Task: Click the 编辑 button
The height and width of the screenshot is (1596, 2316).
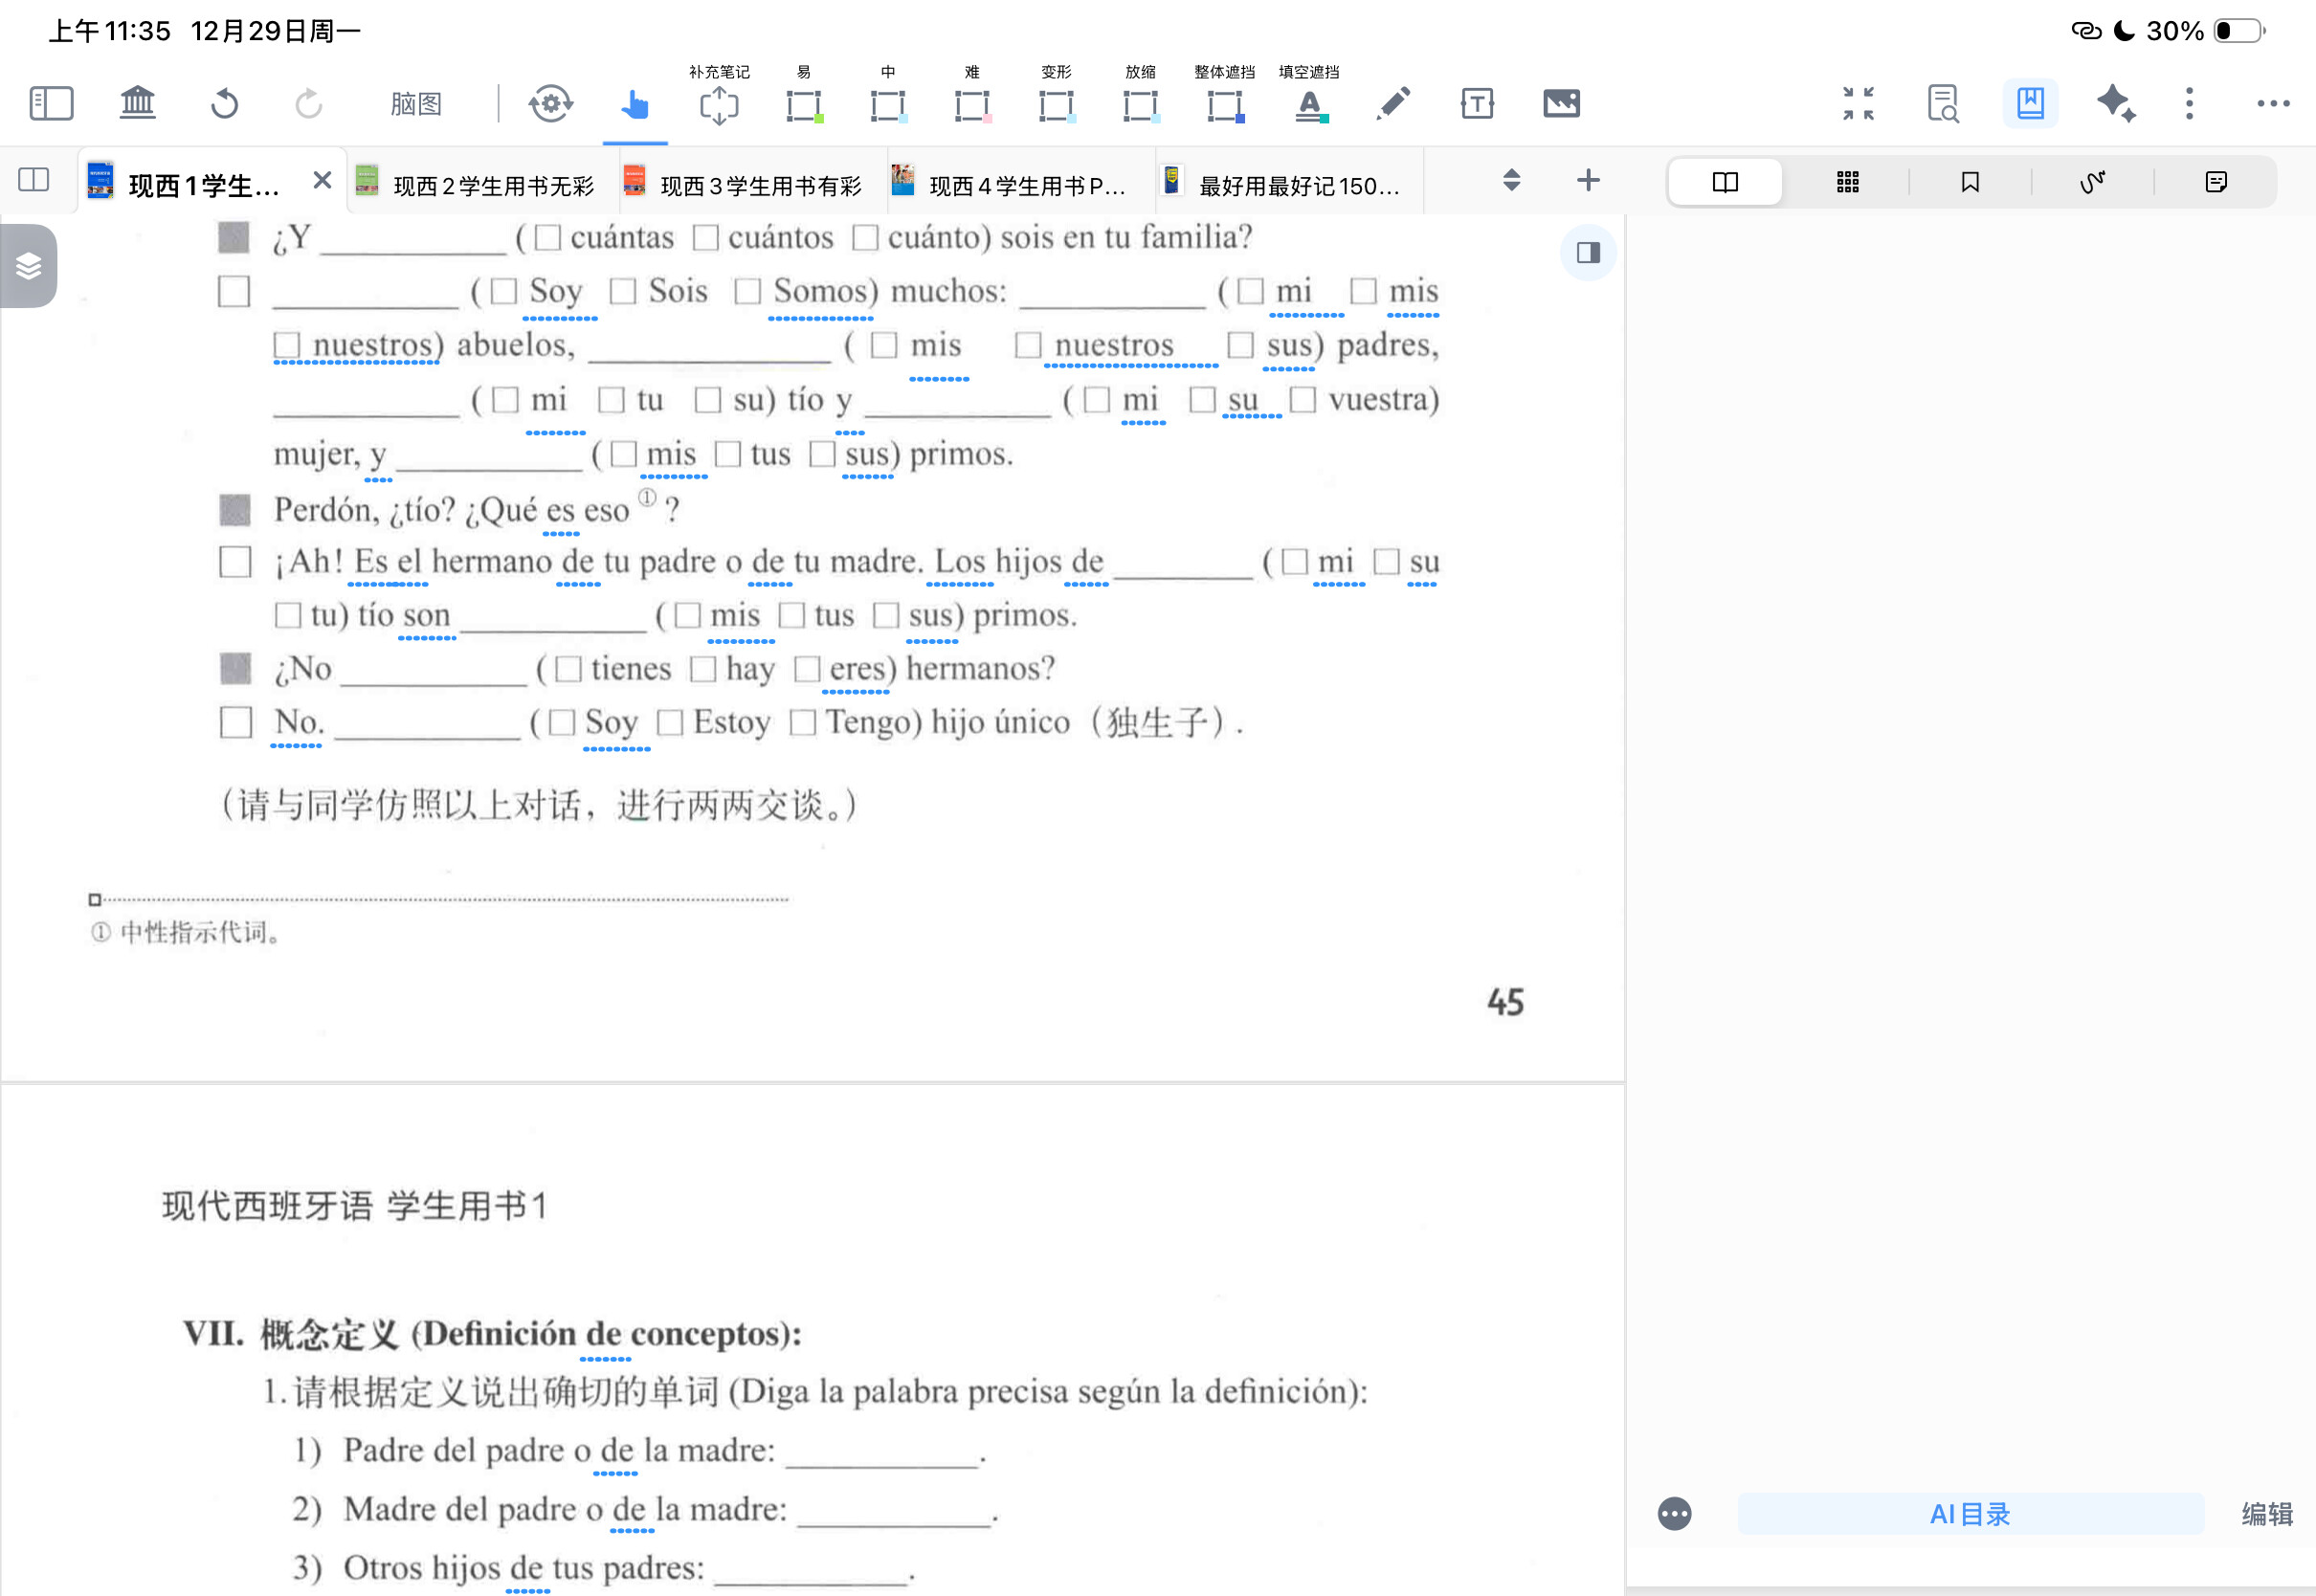Action: pyautogui.click(x=2266, y=1513)
